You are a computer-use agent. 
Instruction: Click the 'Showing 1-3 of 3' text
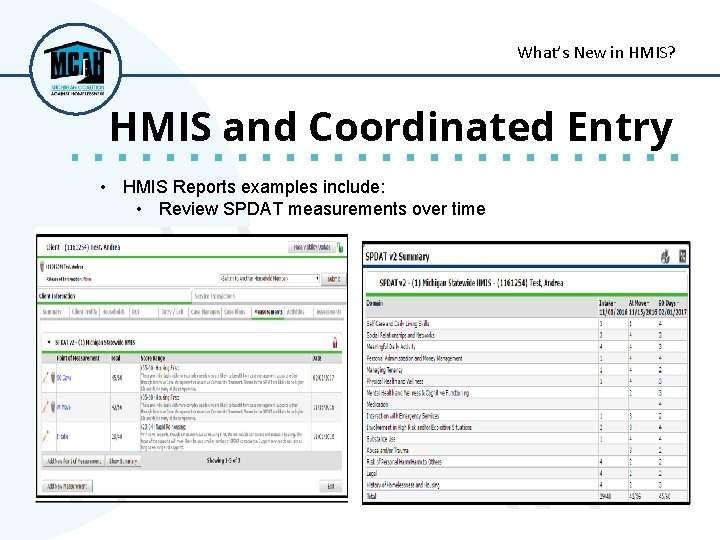click(x=223, y=460)
